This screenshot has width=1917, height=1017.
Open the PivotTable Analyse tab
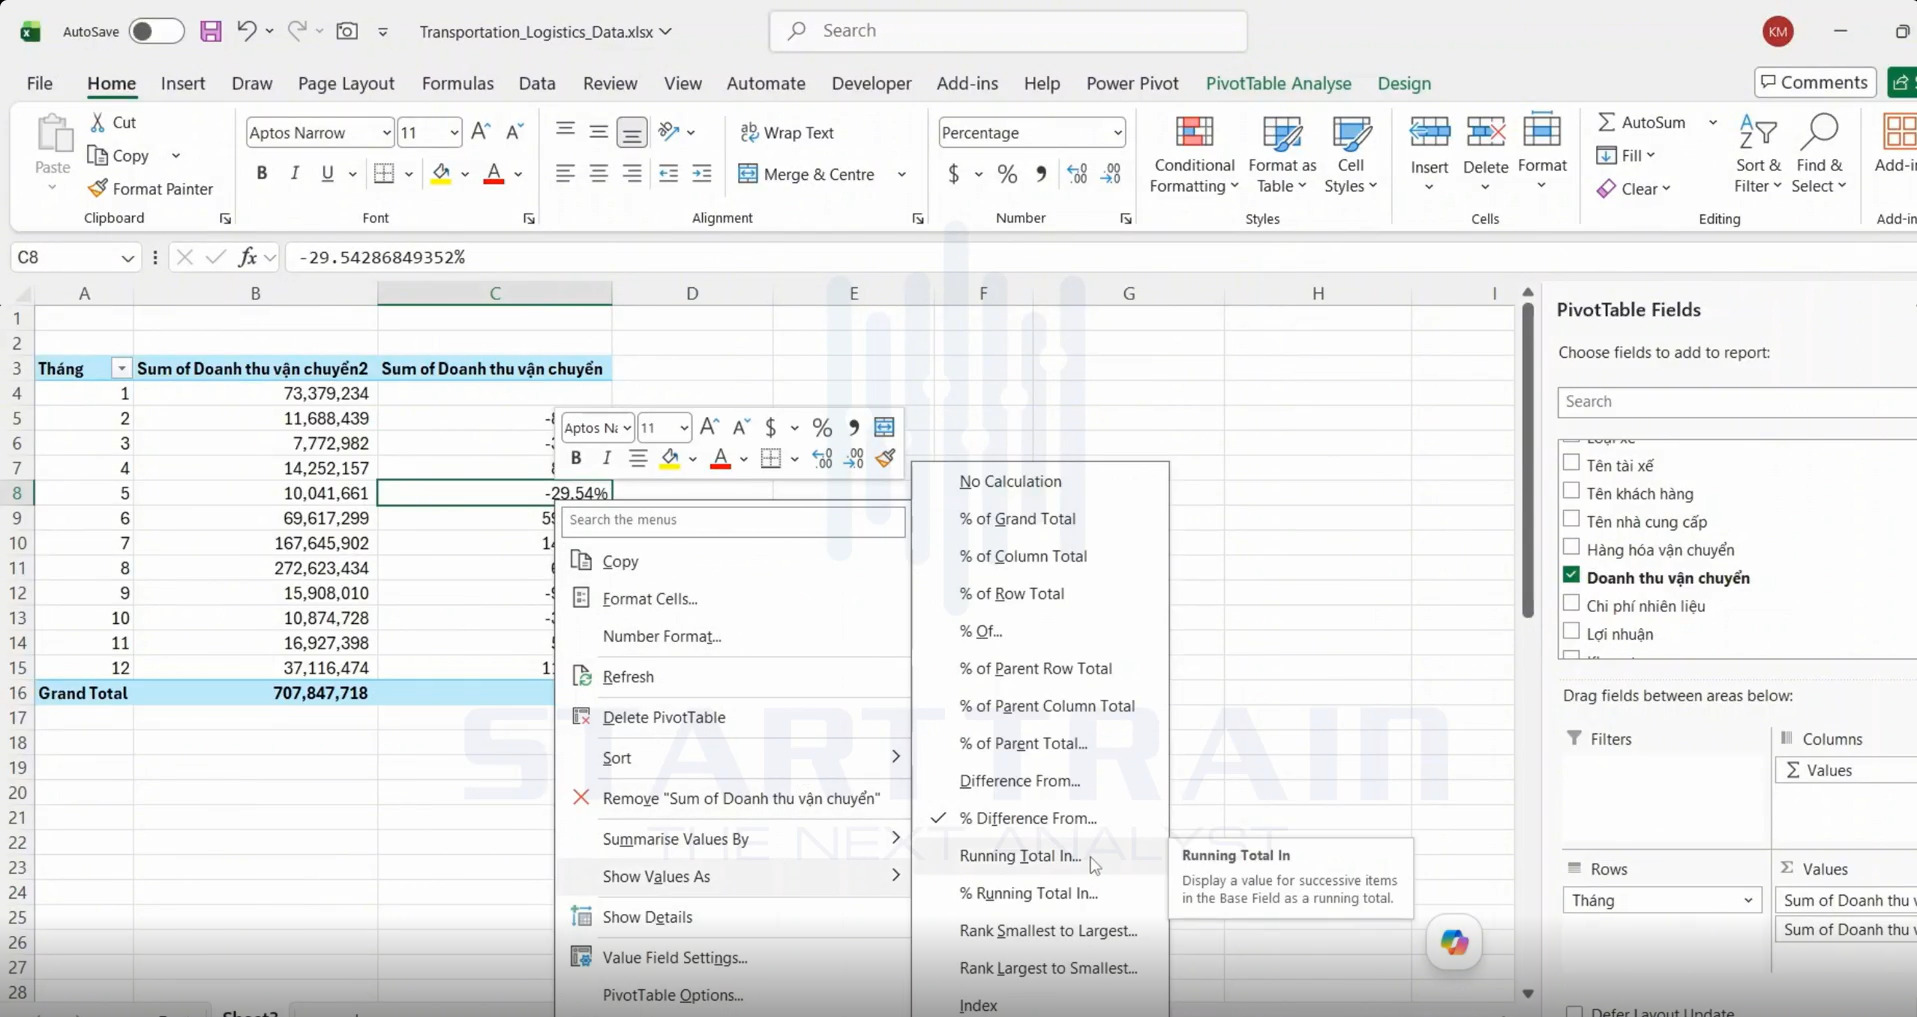click(x=1278, y=83)
